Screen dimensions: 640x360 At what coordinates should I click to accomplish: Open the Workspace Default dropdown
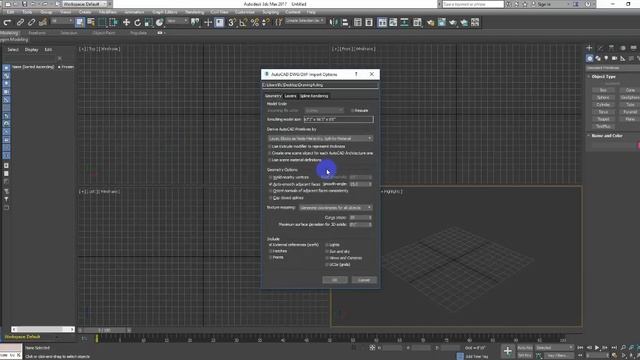point(84,4)
